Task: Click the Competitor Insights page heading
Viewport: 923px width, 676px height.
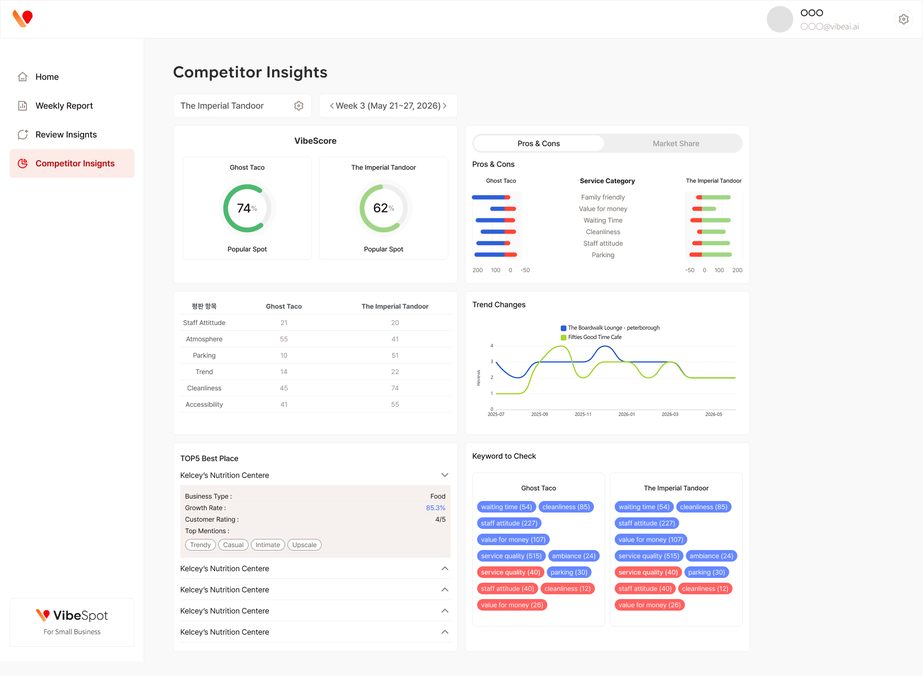Action: pyautogui.click(x=250, y=72)
